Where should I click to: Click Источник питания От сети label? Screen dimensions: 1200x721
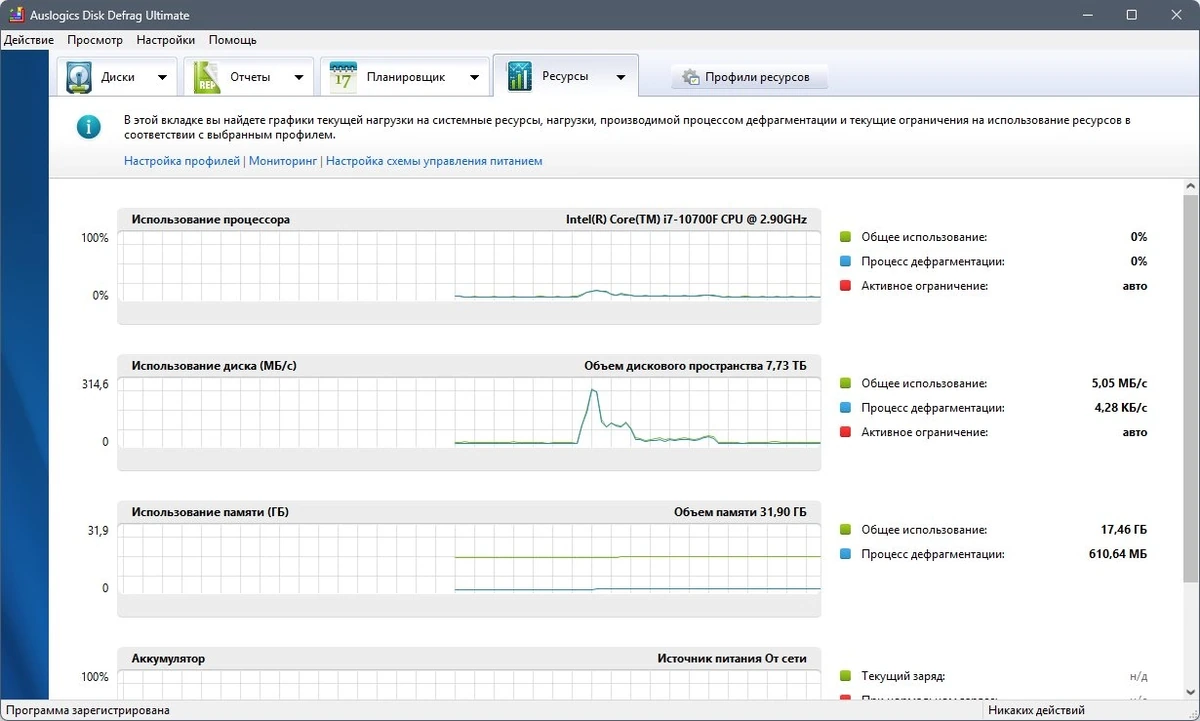[732, 659]
